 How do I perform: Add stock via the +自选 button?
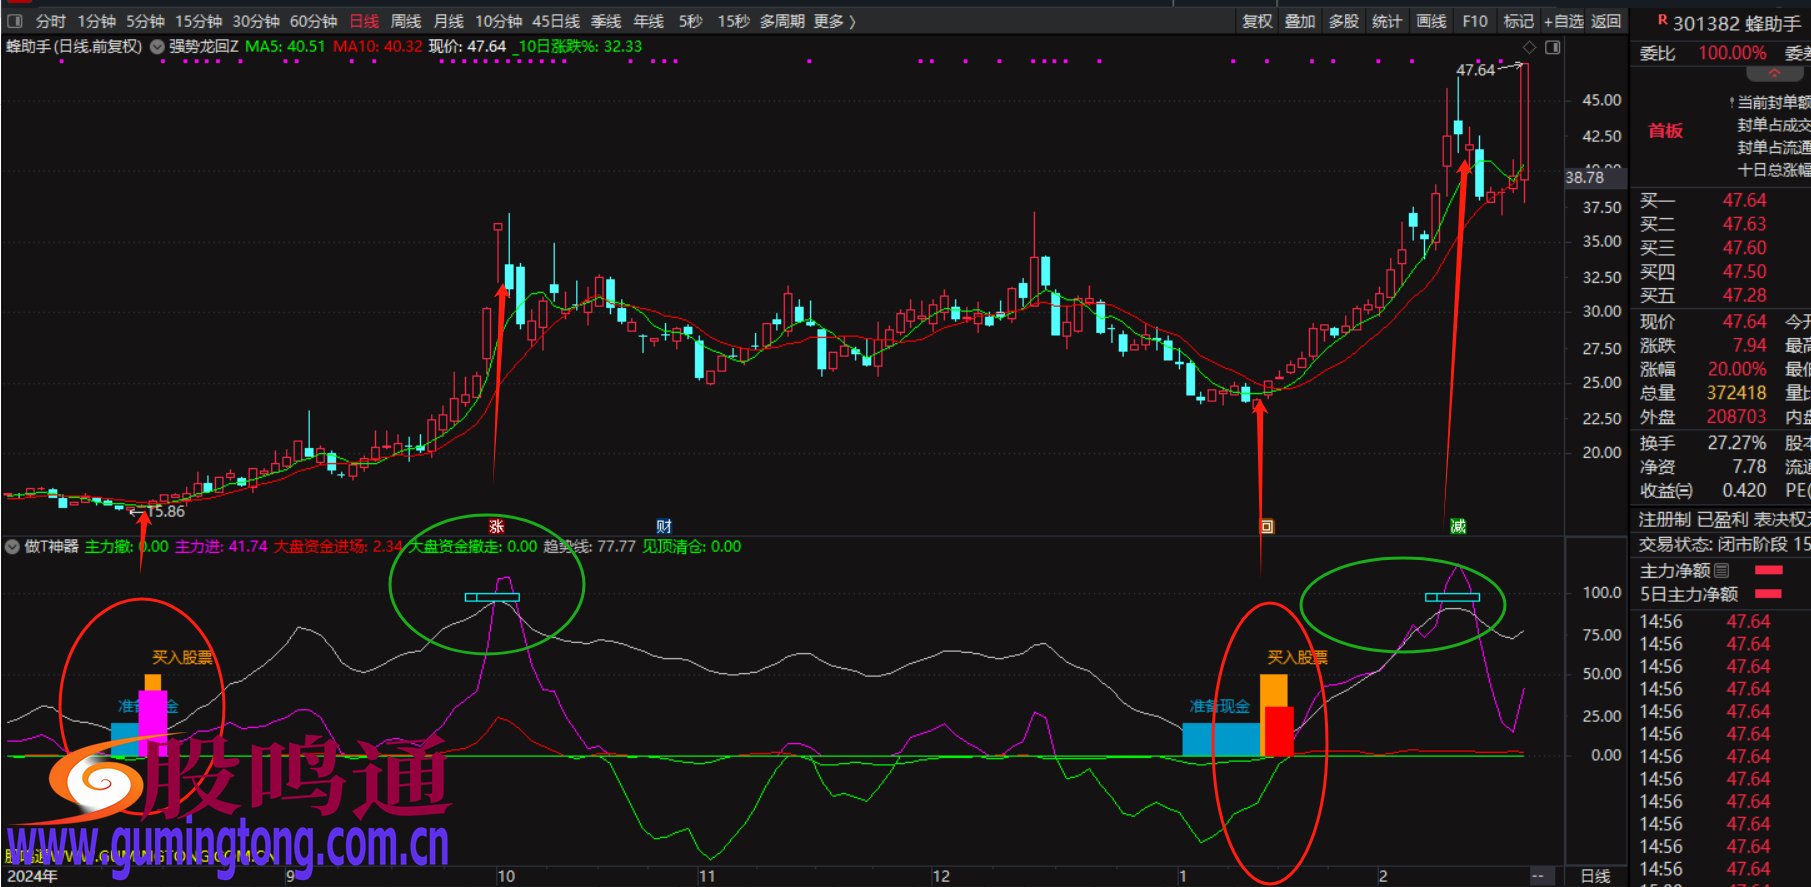click(1563, 21)
